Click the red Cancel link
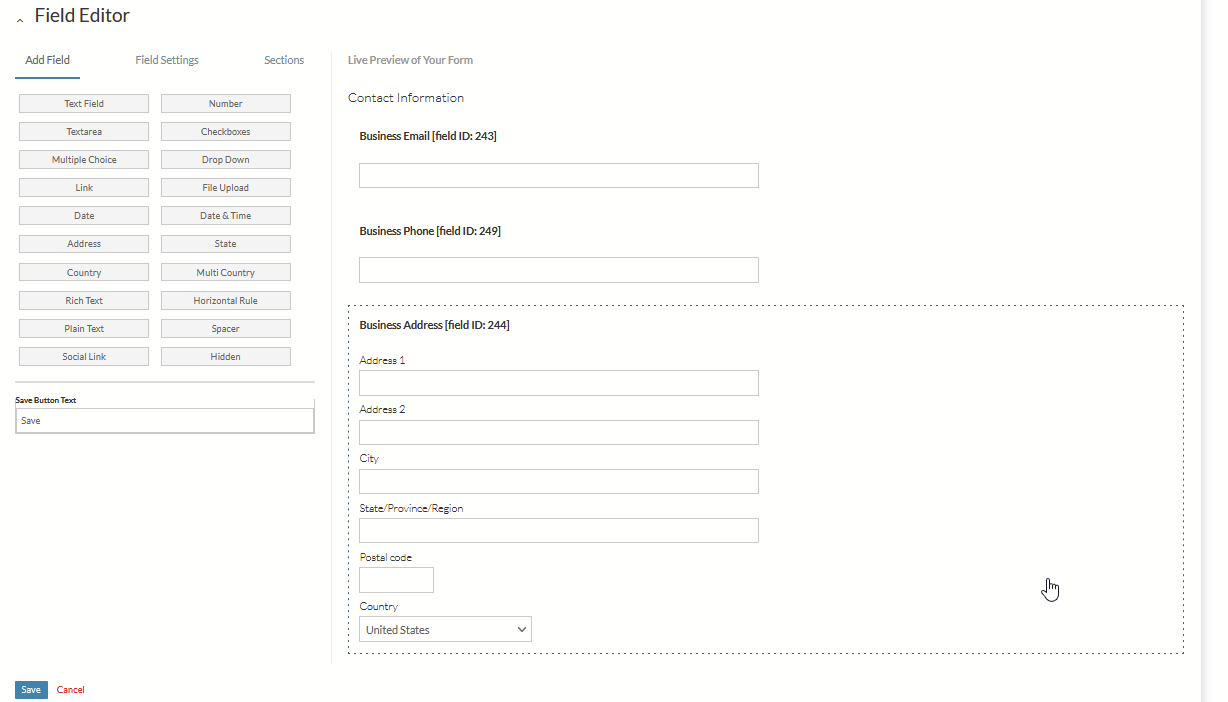 (x=71, y=690)
